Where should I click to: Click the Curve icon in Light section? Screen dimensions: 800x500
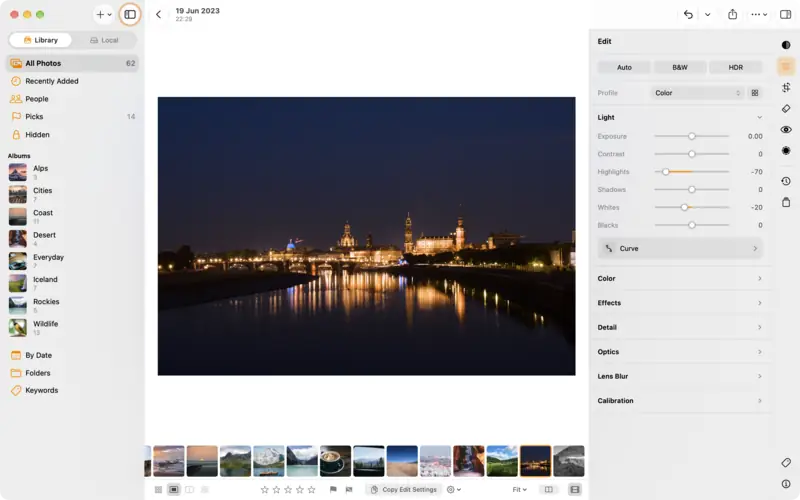[608, 248]
